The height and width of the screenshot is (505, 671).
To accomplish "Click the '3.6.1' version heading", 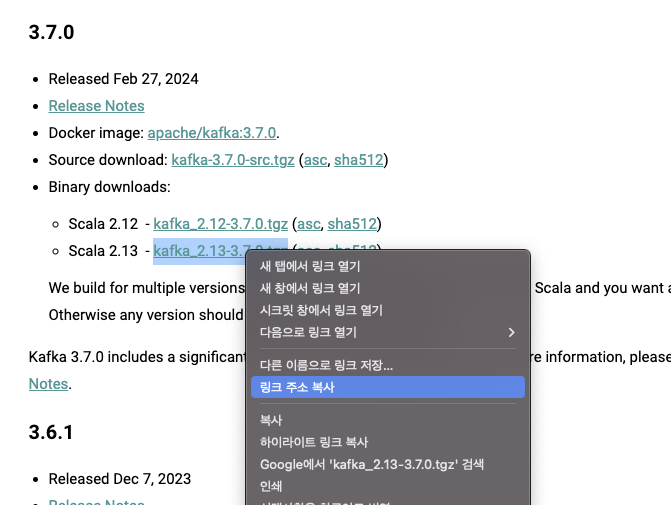I will tap(51, 432).
